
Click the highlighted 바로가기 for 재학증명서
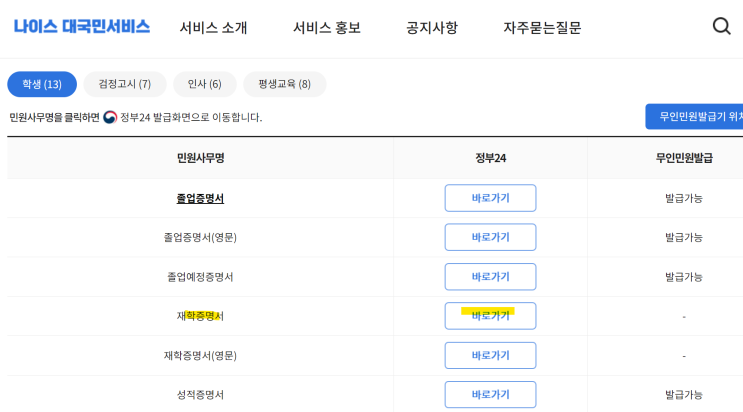pos(490,315)
